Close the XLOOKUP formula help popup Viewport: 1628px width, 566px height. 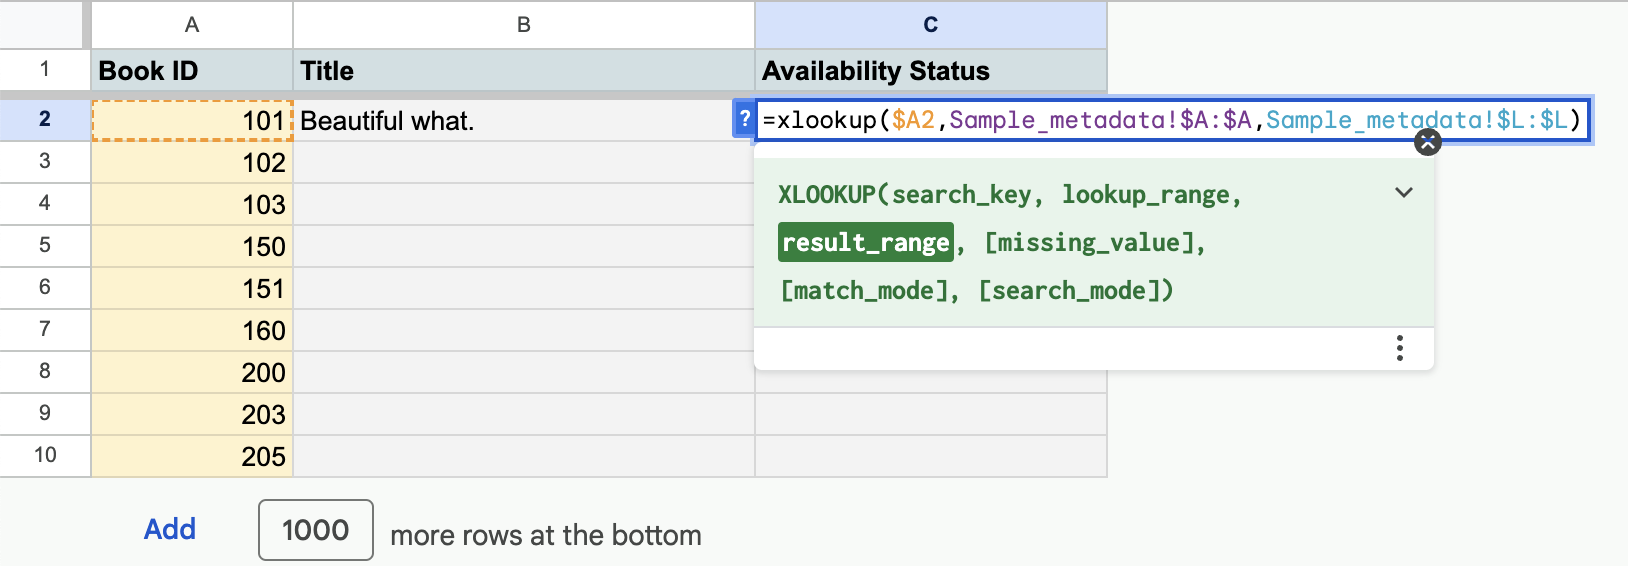1428,143
